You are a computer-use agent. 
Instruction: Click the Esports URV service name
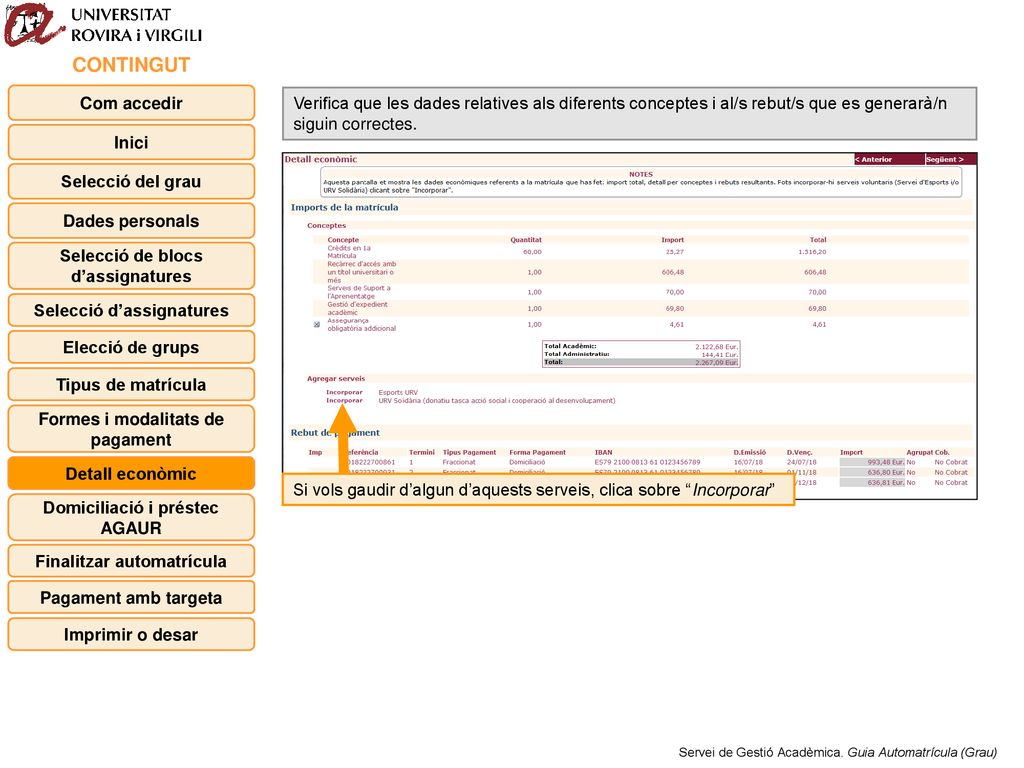pos(398,392)
